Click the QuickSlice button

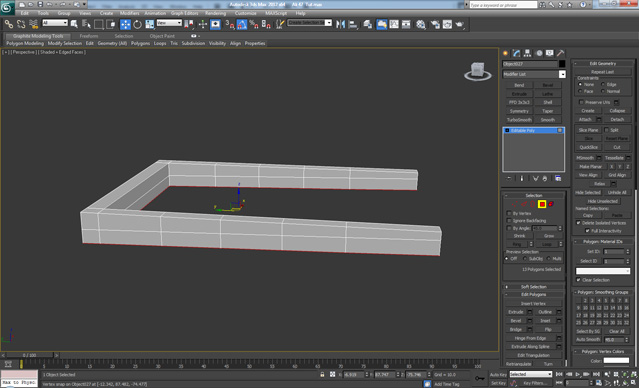click(x=588, y=147)
